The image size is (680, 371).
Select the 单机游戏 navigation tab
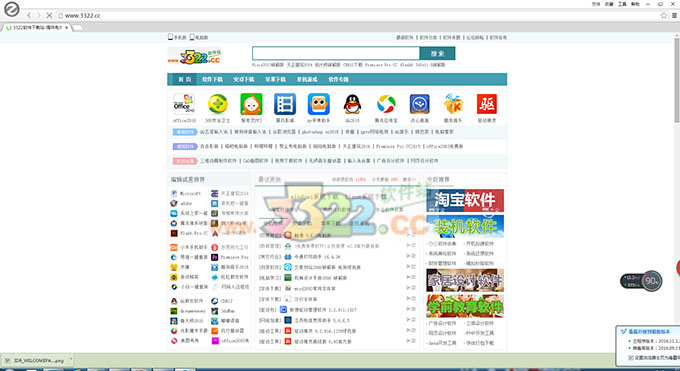307,79
